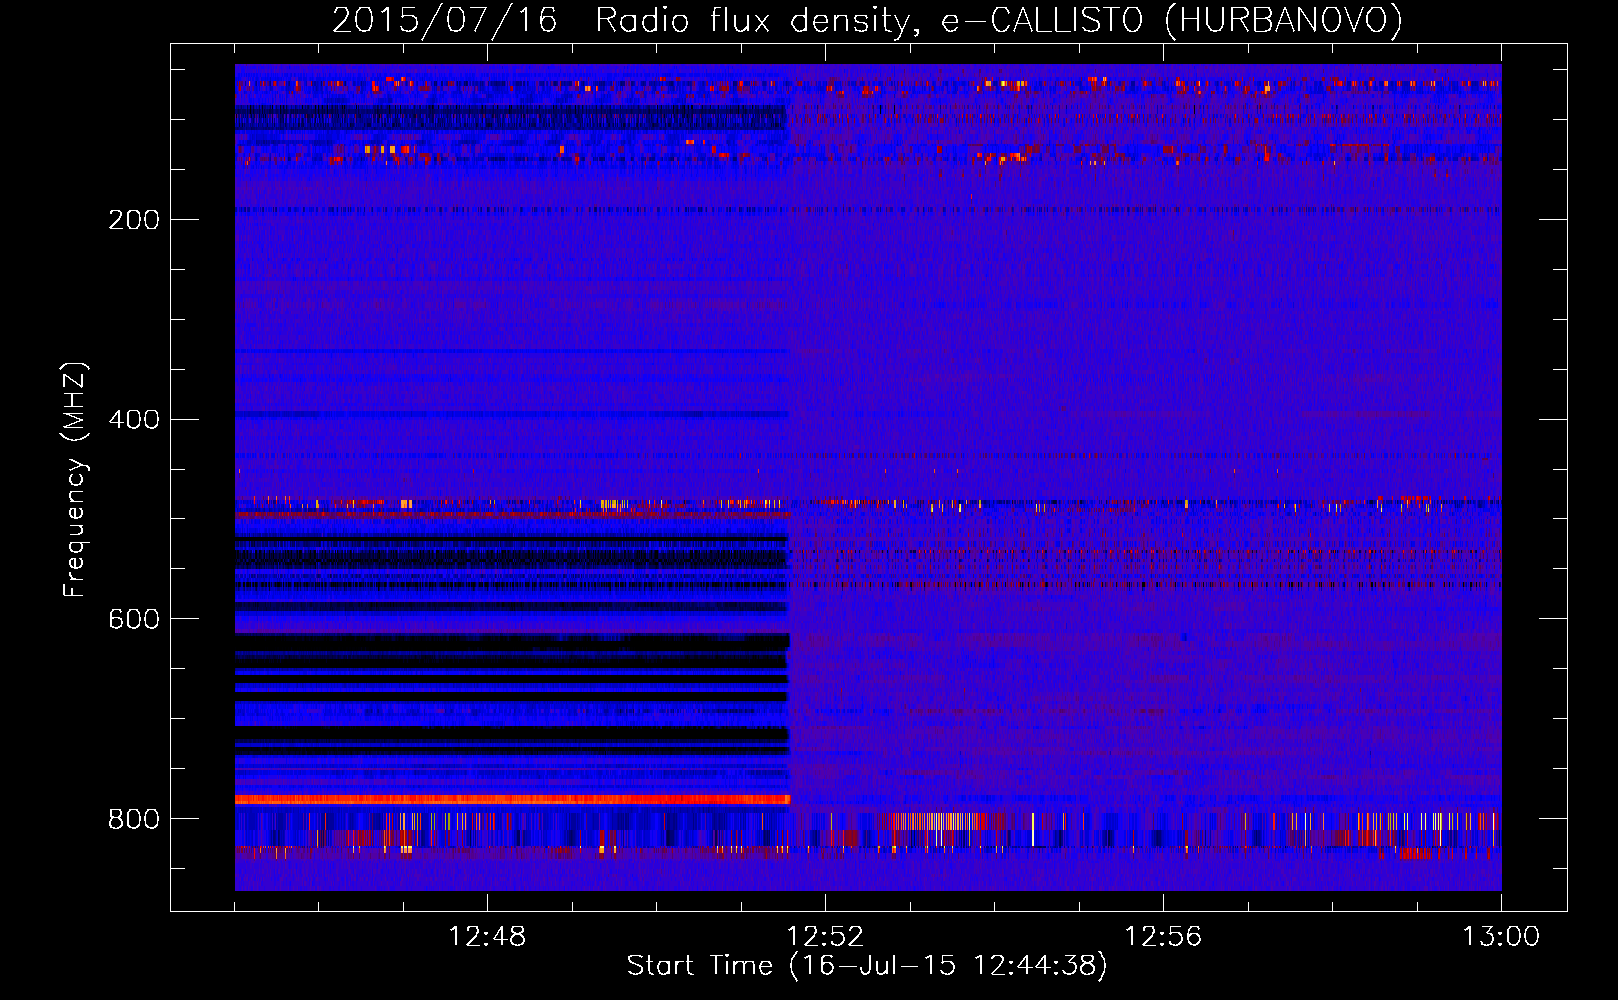Select the 400 frequency tick label
This screenshot has height=1000, width=1618.
(134, 420)
